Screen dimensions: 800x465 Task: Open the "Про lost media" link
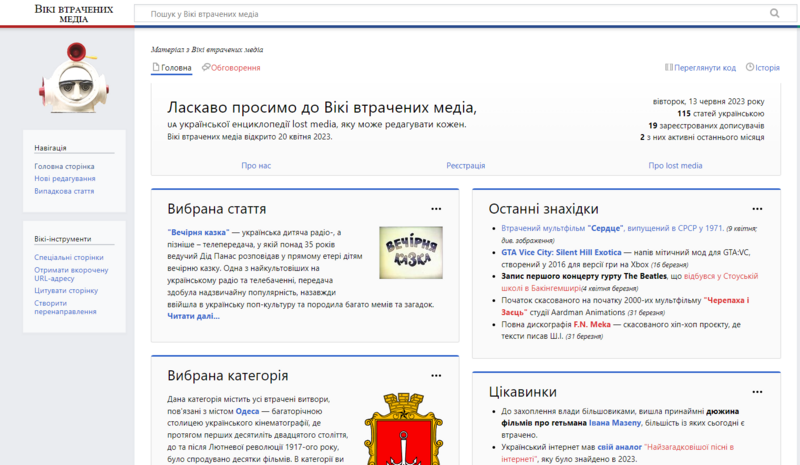[x=675, y=165]
